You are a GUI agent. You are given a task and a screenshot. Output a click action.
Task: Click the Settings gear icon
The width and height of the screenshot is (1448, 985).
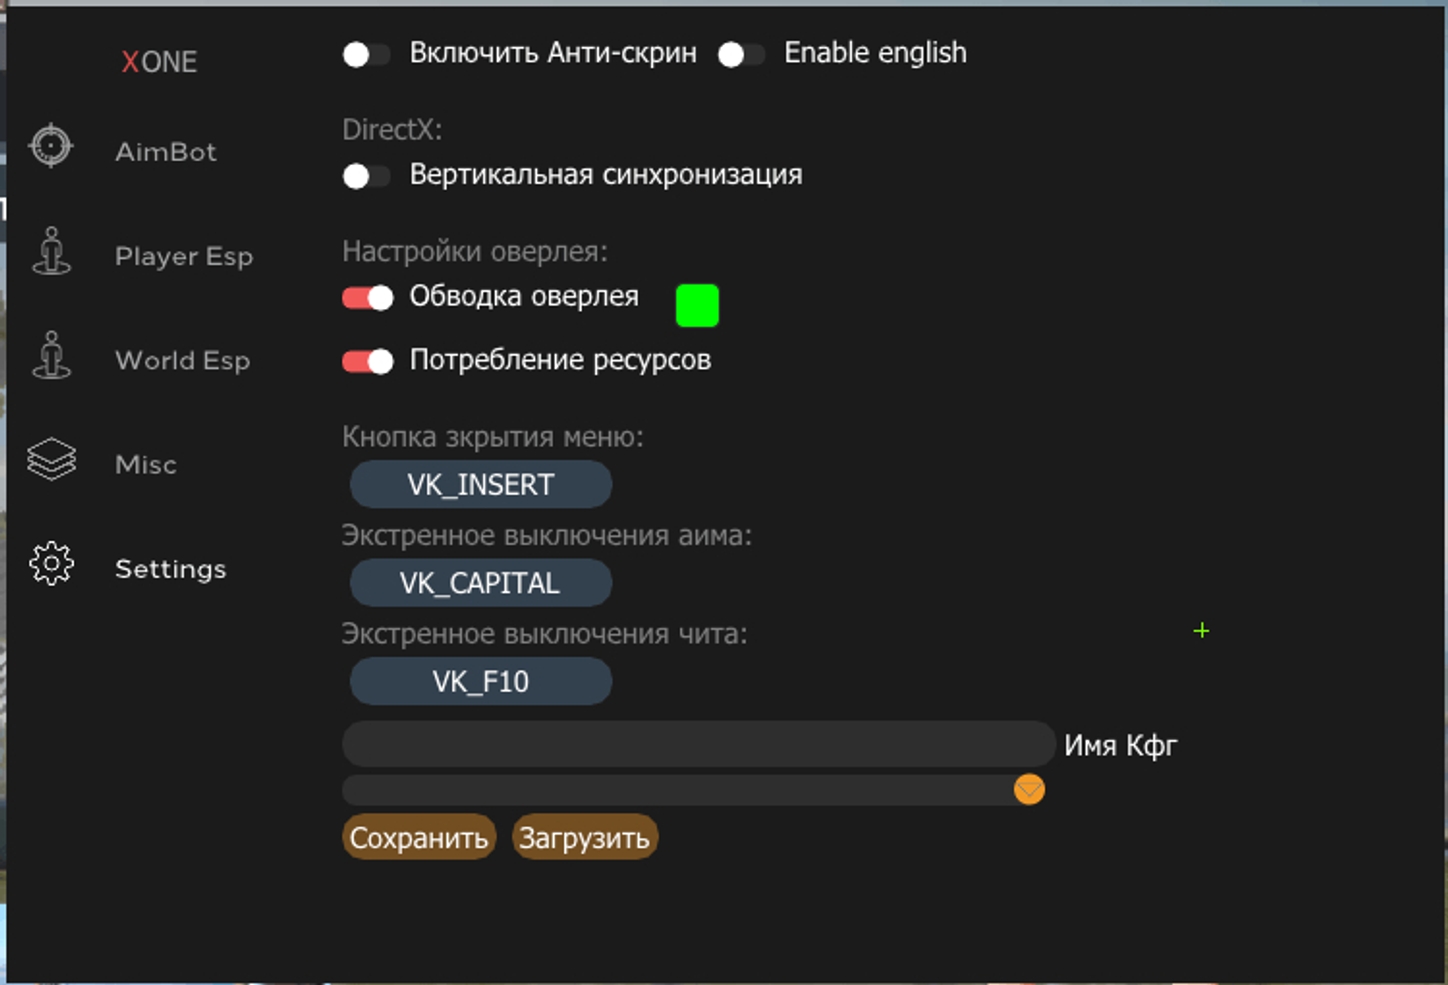coord(51,564)
